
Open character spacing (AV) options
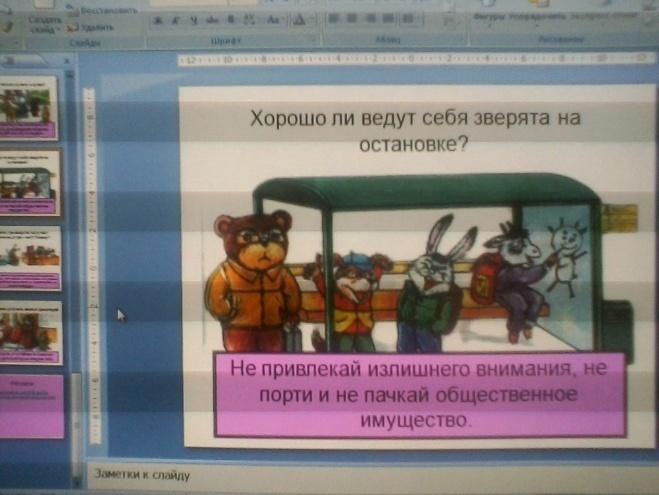[x=250, y=21]
